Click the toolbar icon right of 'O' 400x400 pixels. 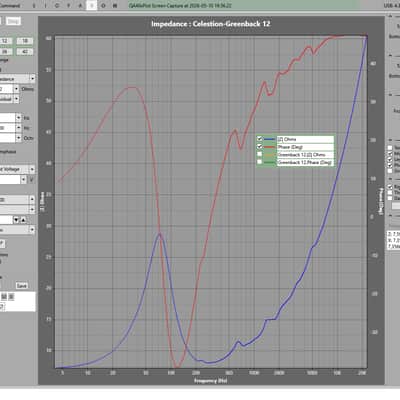tap(115, 6)
